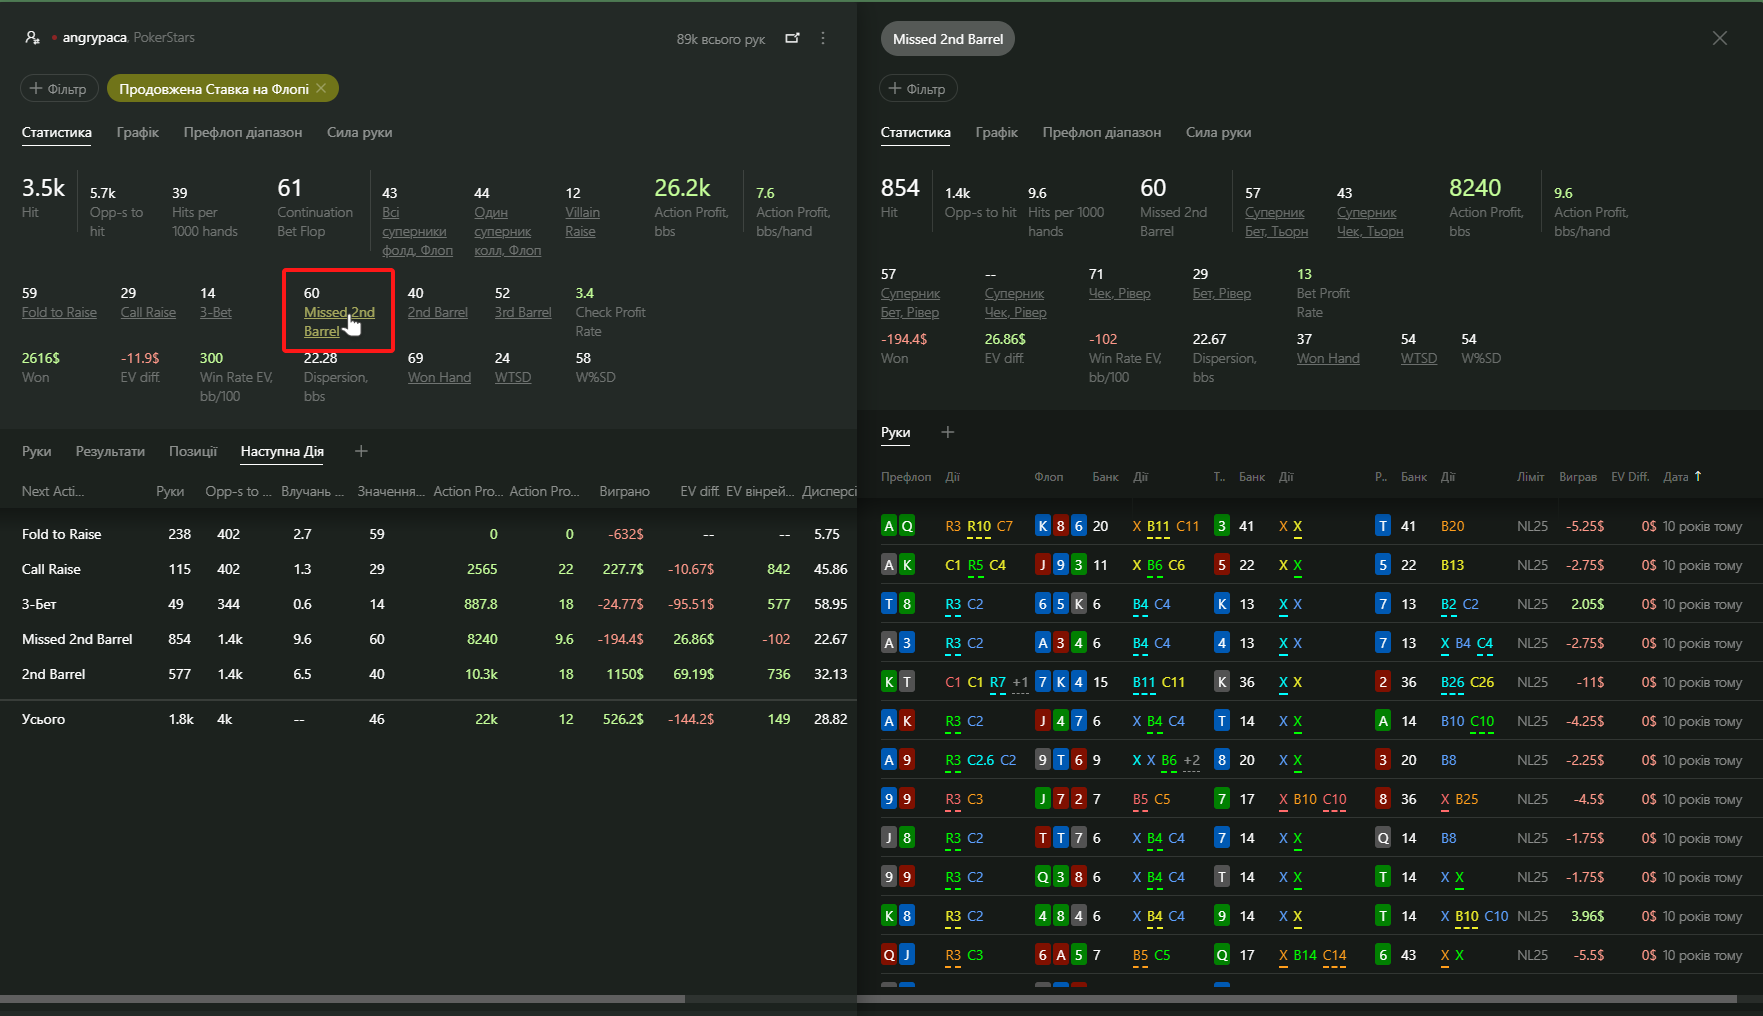Open Префлоп діапазон tab in right panel
The width and height of the screenshot is (1763, 1016).
[1101, 132]
